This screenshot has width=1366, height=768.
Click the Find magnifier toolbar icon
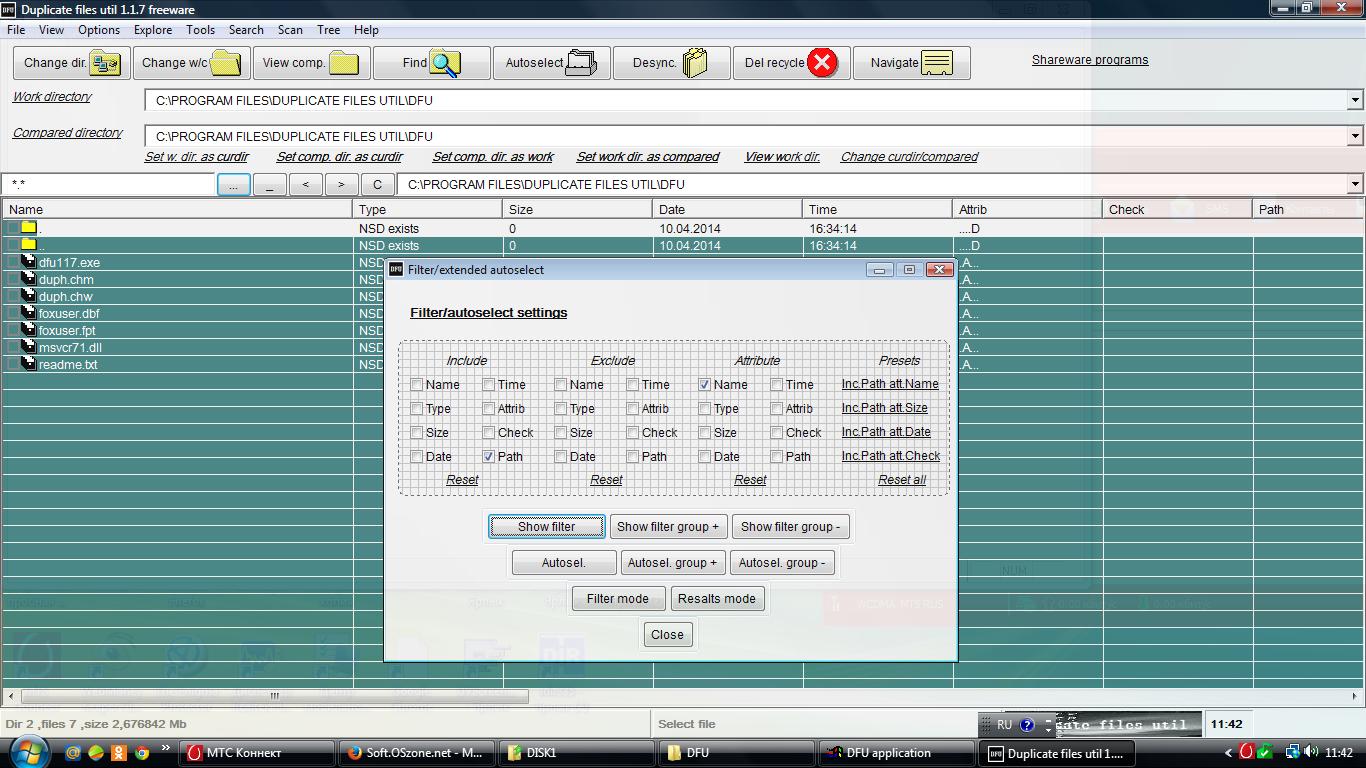(445, 63)
